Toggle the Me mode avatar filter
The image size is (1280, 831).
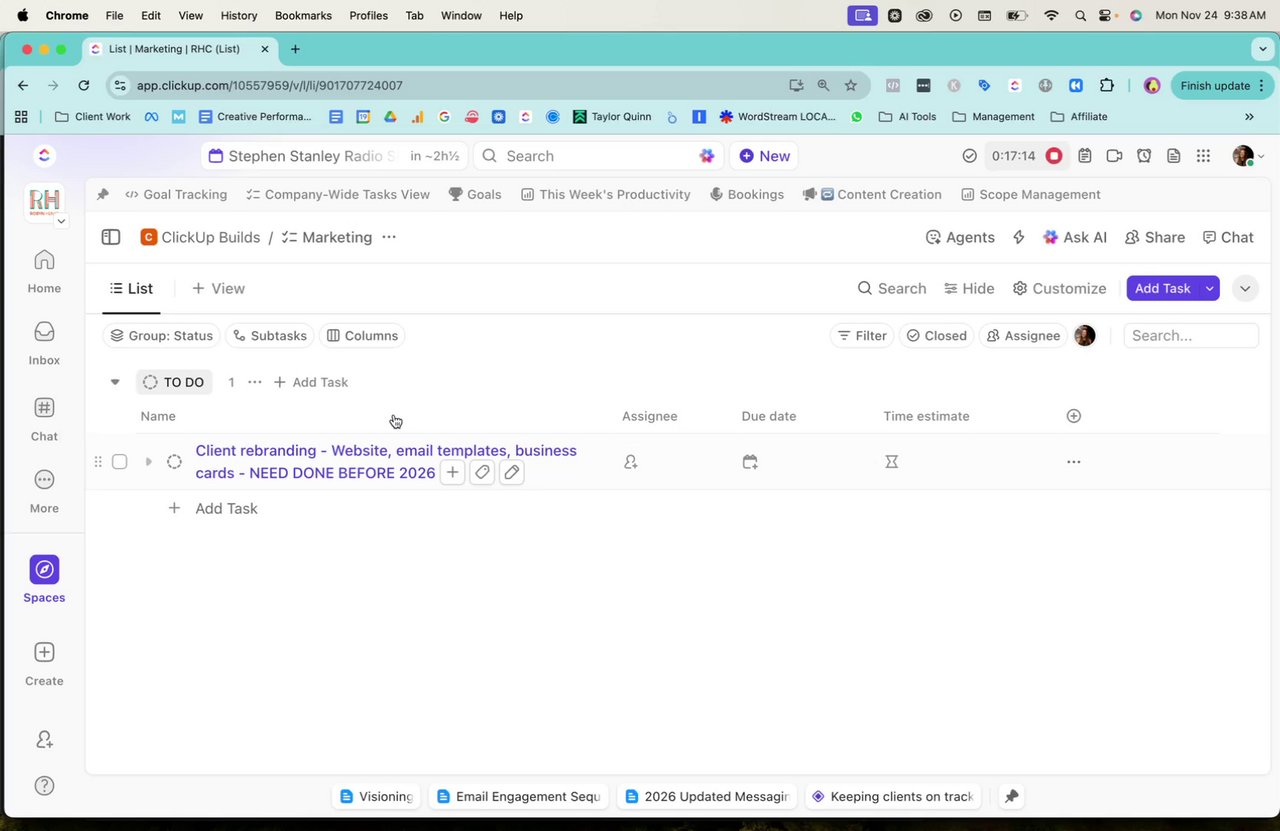click(1085, 336)
